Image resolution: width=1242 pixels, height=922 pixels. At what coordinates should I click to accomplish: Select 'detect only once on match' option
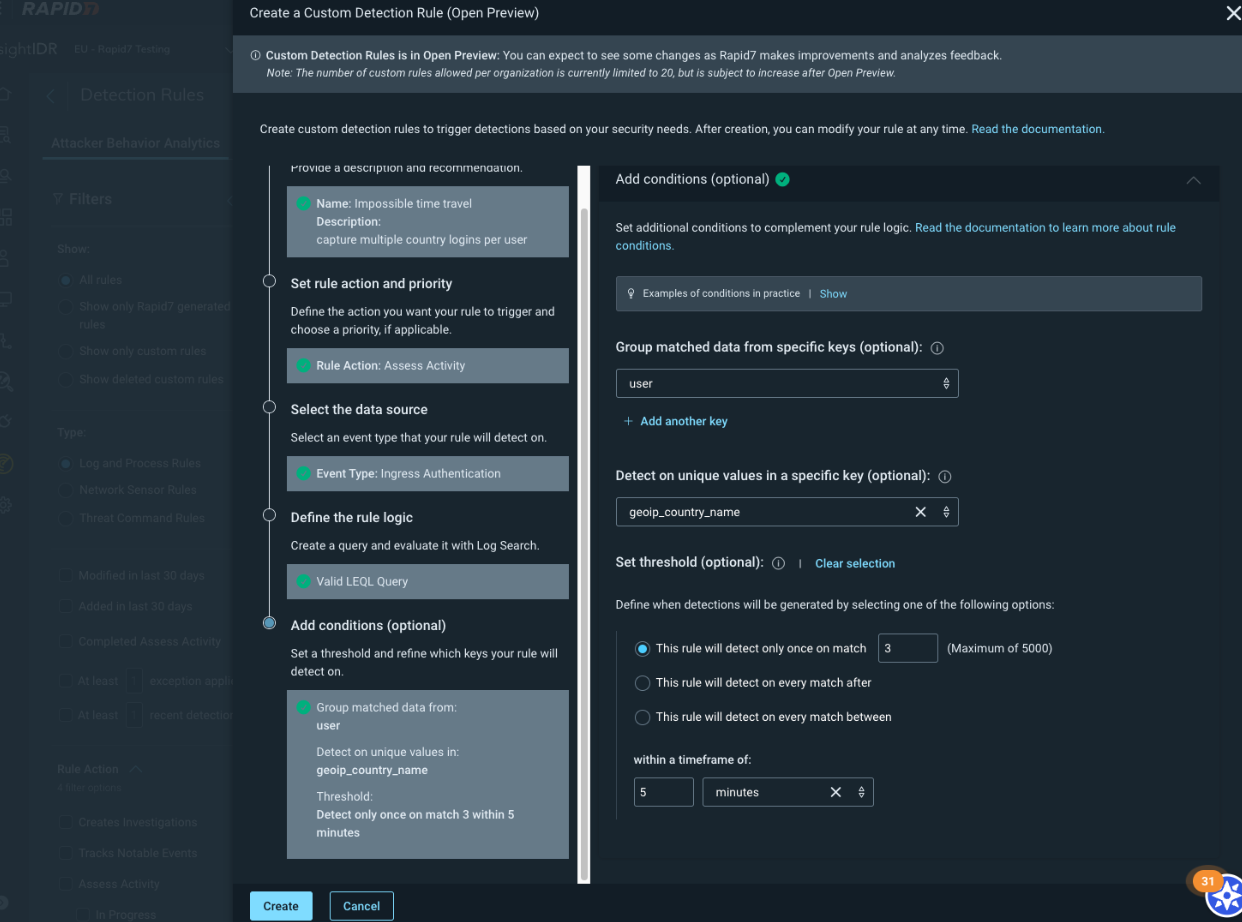click(643, 649)
